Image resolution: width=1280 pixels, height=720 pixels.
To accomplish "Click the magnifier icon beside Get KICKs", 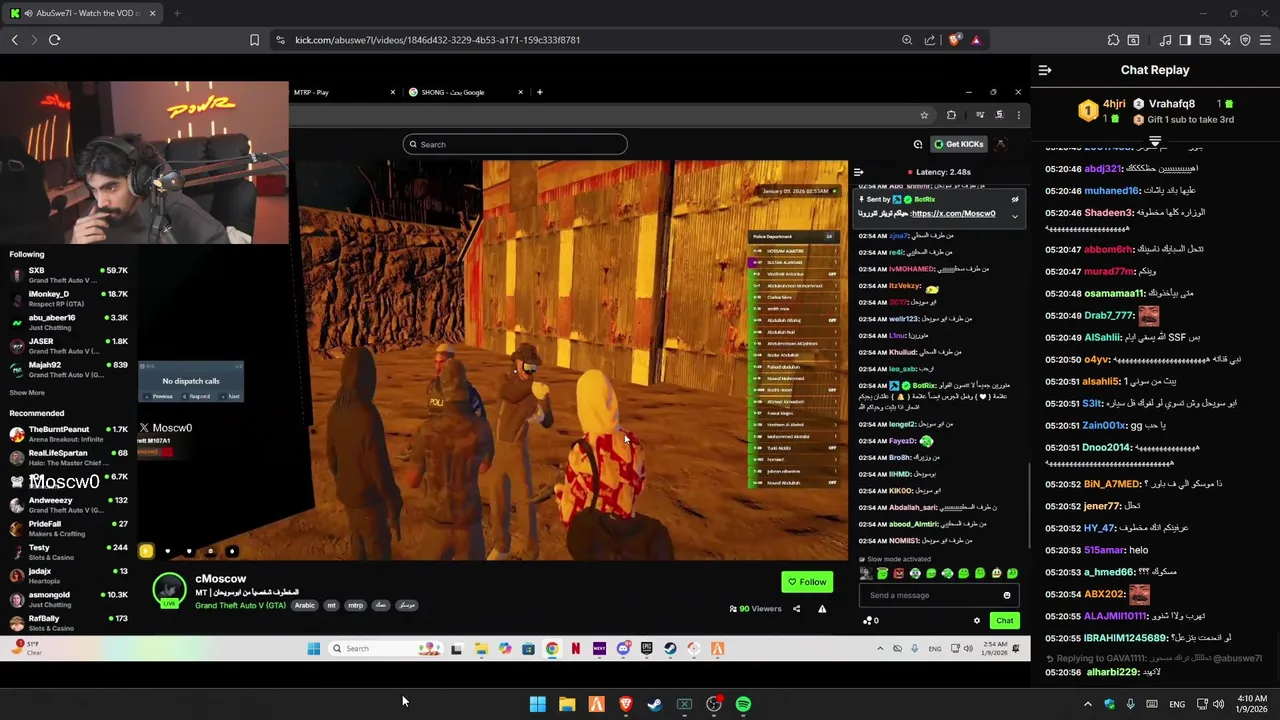I will click(917, 144).
